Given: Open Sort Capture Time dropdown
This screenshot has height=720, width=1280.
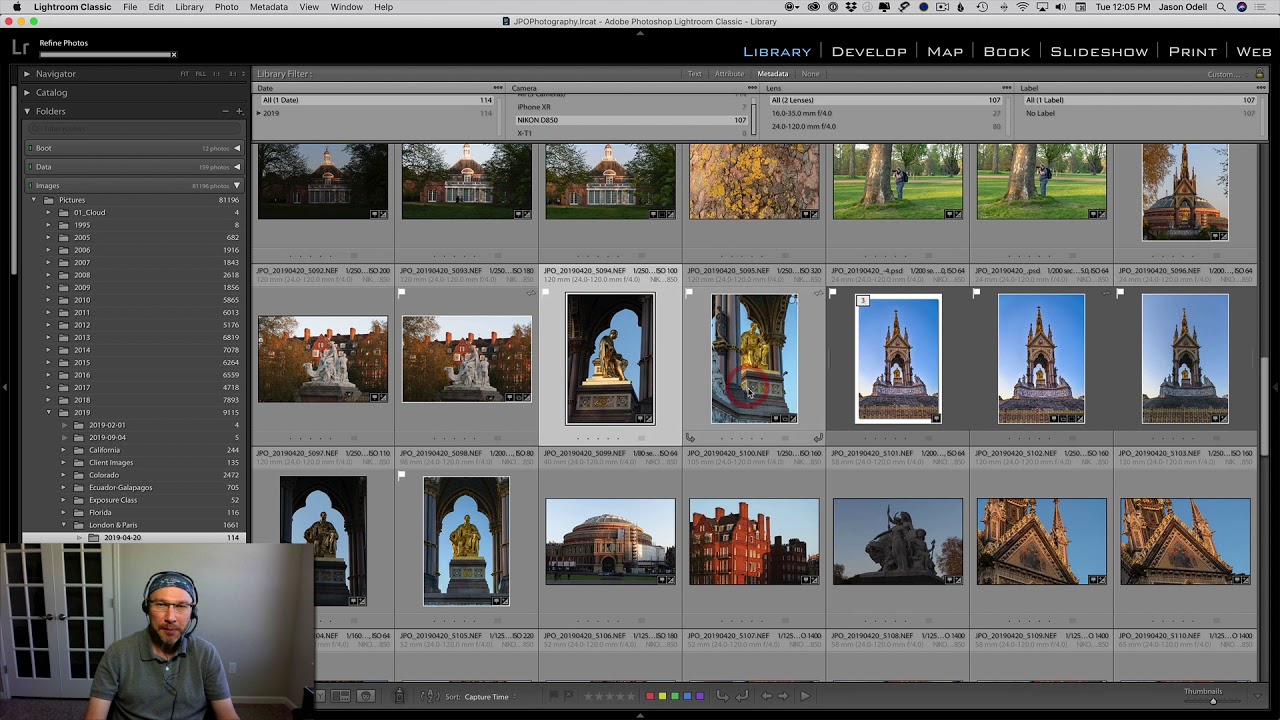Looking at the screenshot, I should tap(489, 696).
